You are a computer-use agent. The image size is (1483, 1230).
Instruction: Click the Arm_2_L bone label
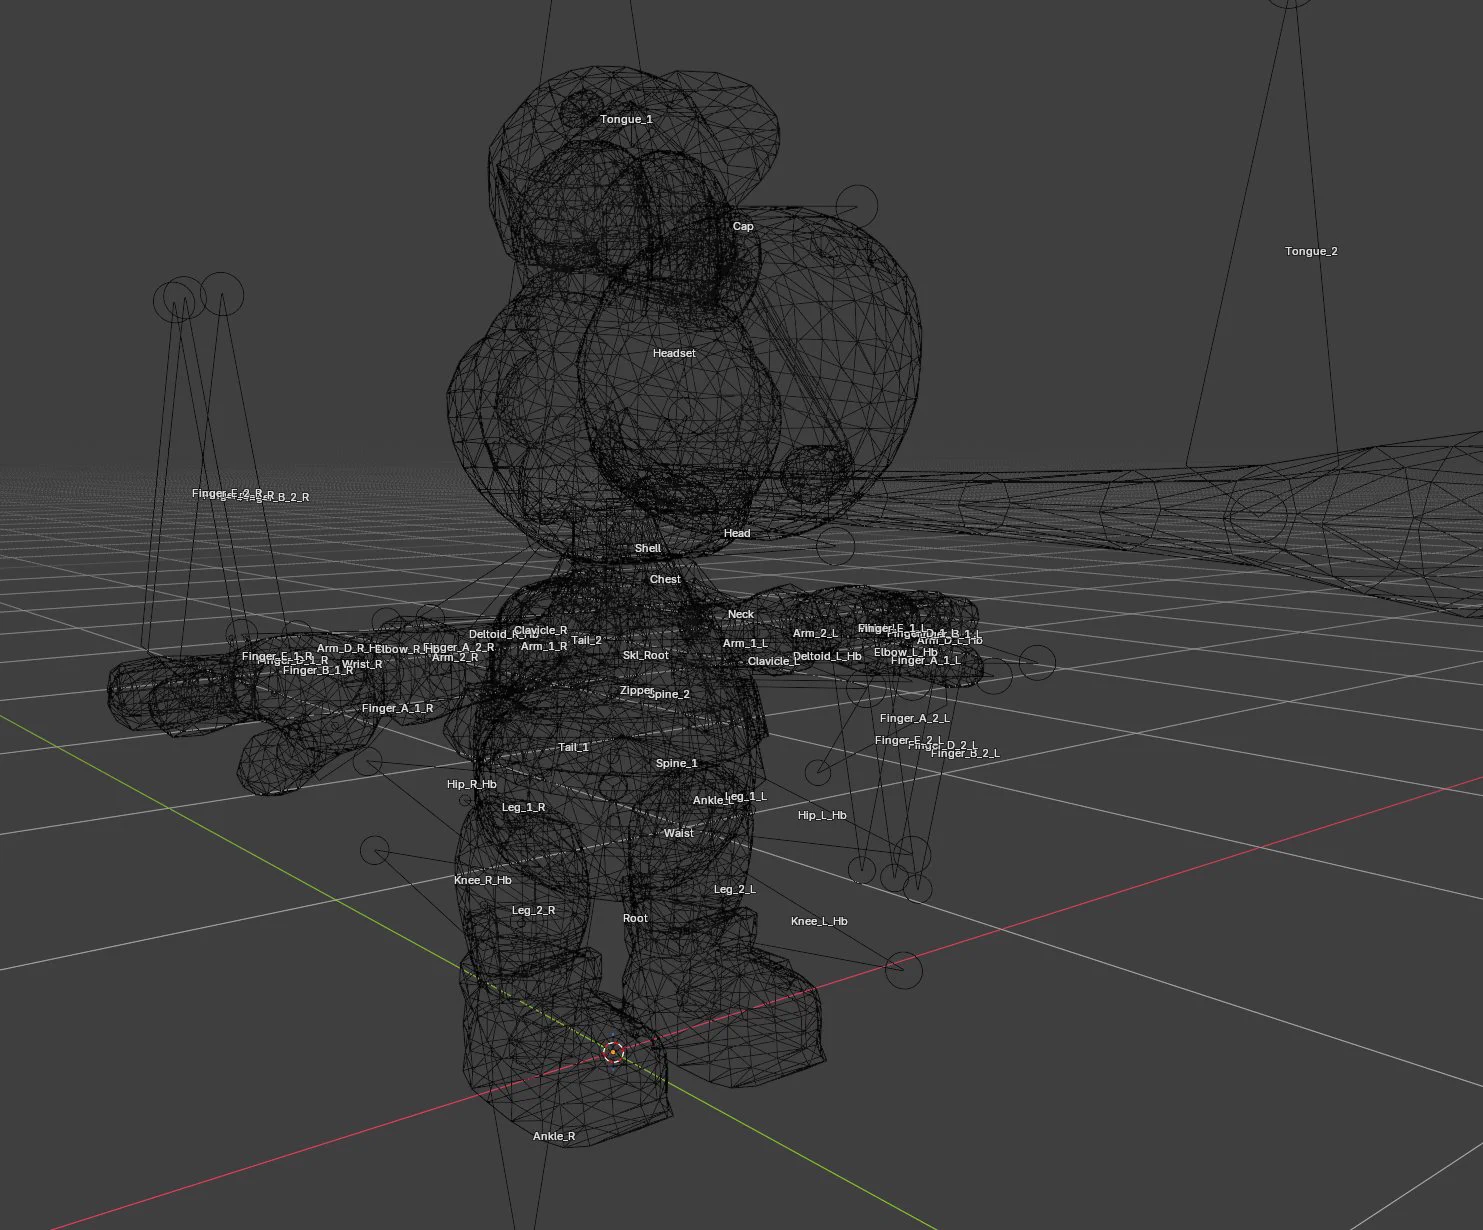pyautogui.click(x=816, y=633)
